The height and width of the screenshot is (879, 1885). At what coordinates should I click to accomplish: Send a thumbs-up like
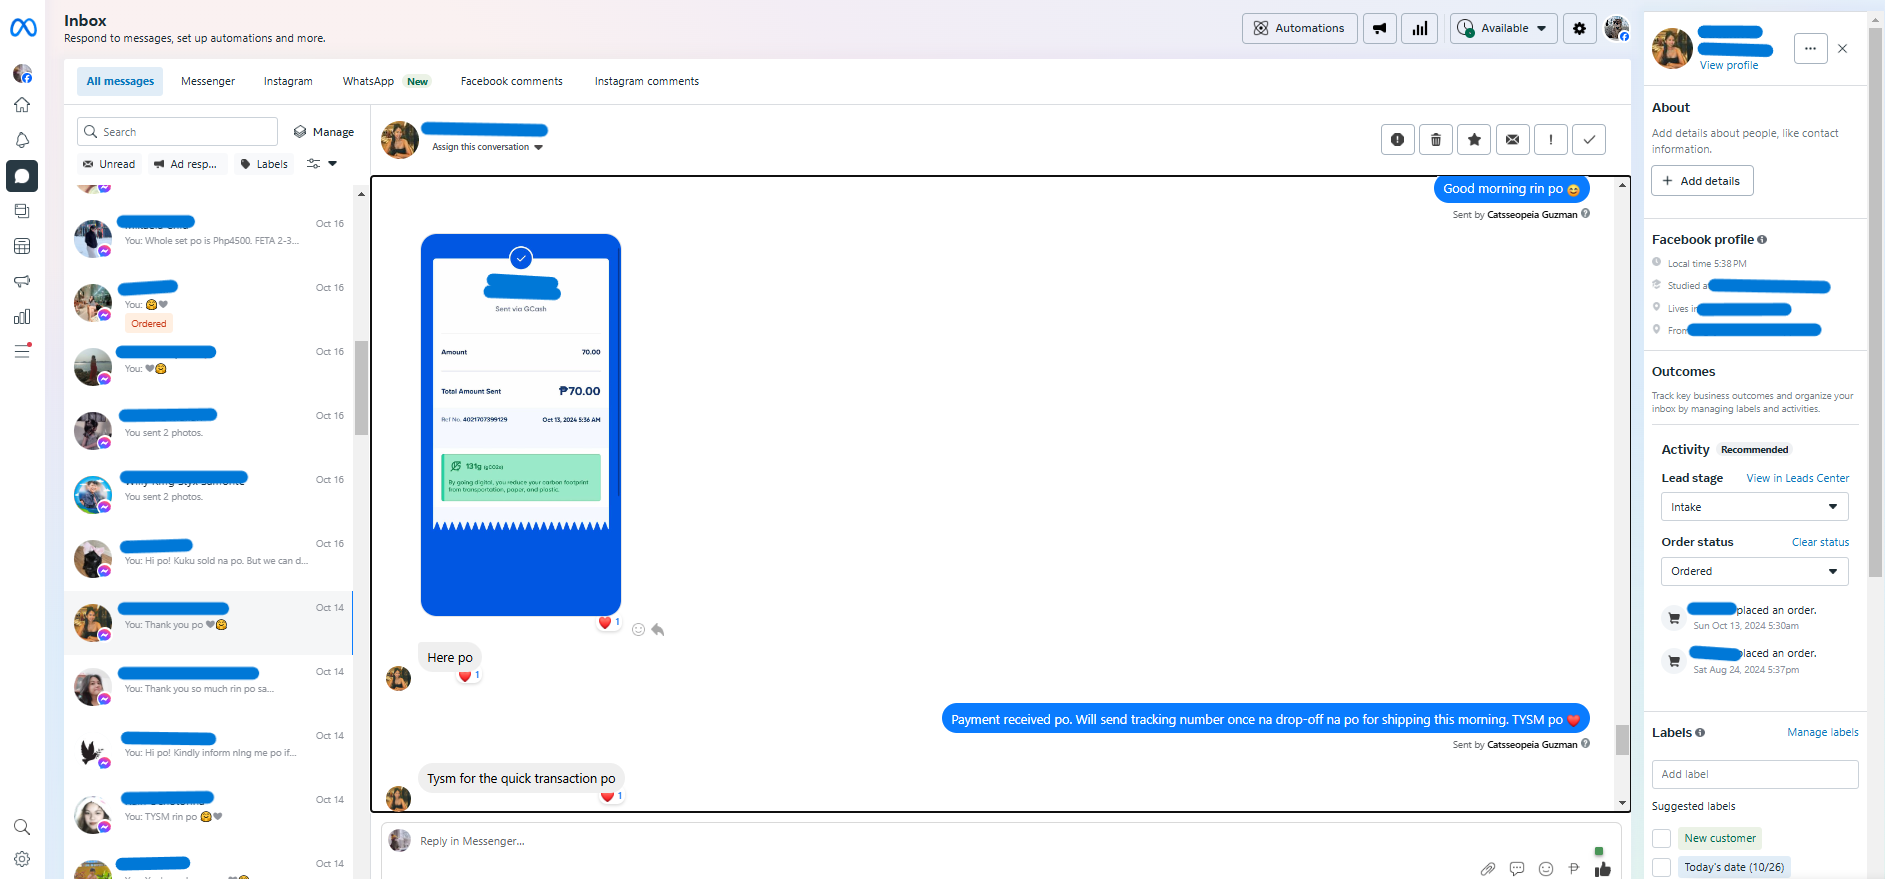coord(1603,869)
